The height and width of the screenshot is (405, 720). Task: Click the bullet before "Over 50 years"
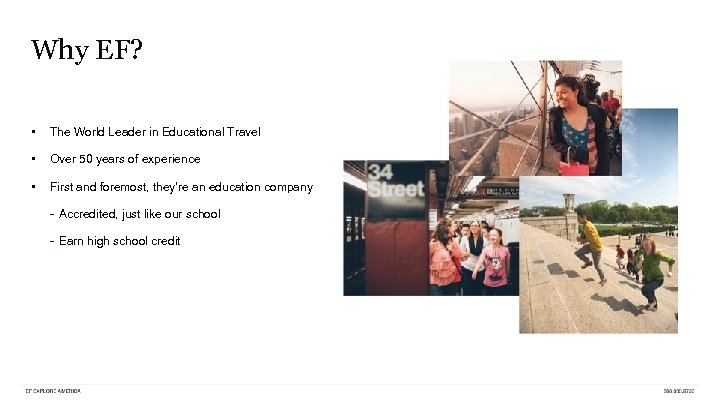[33, 159]
